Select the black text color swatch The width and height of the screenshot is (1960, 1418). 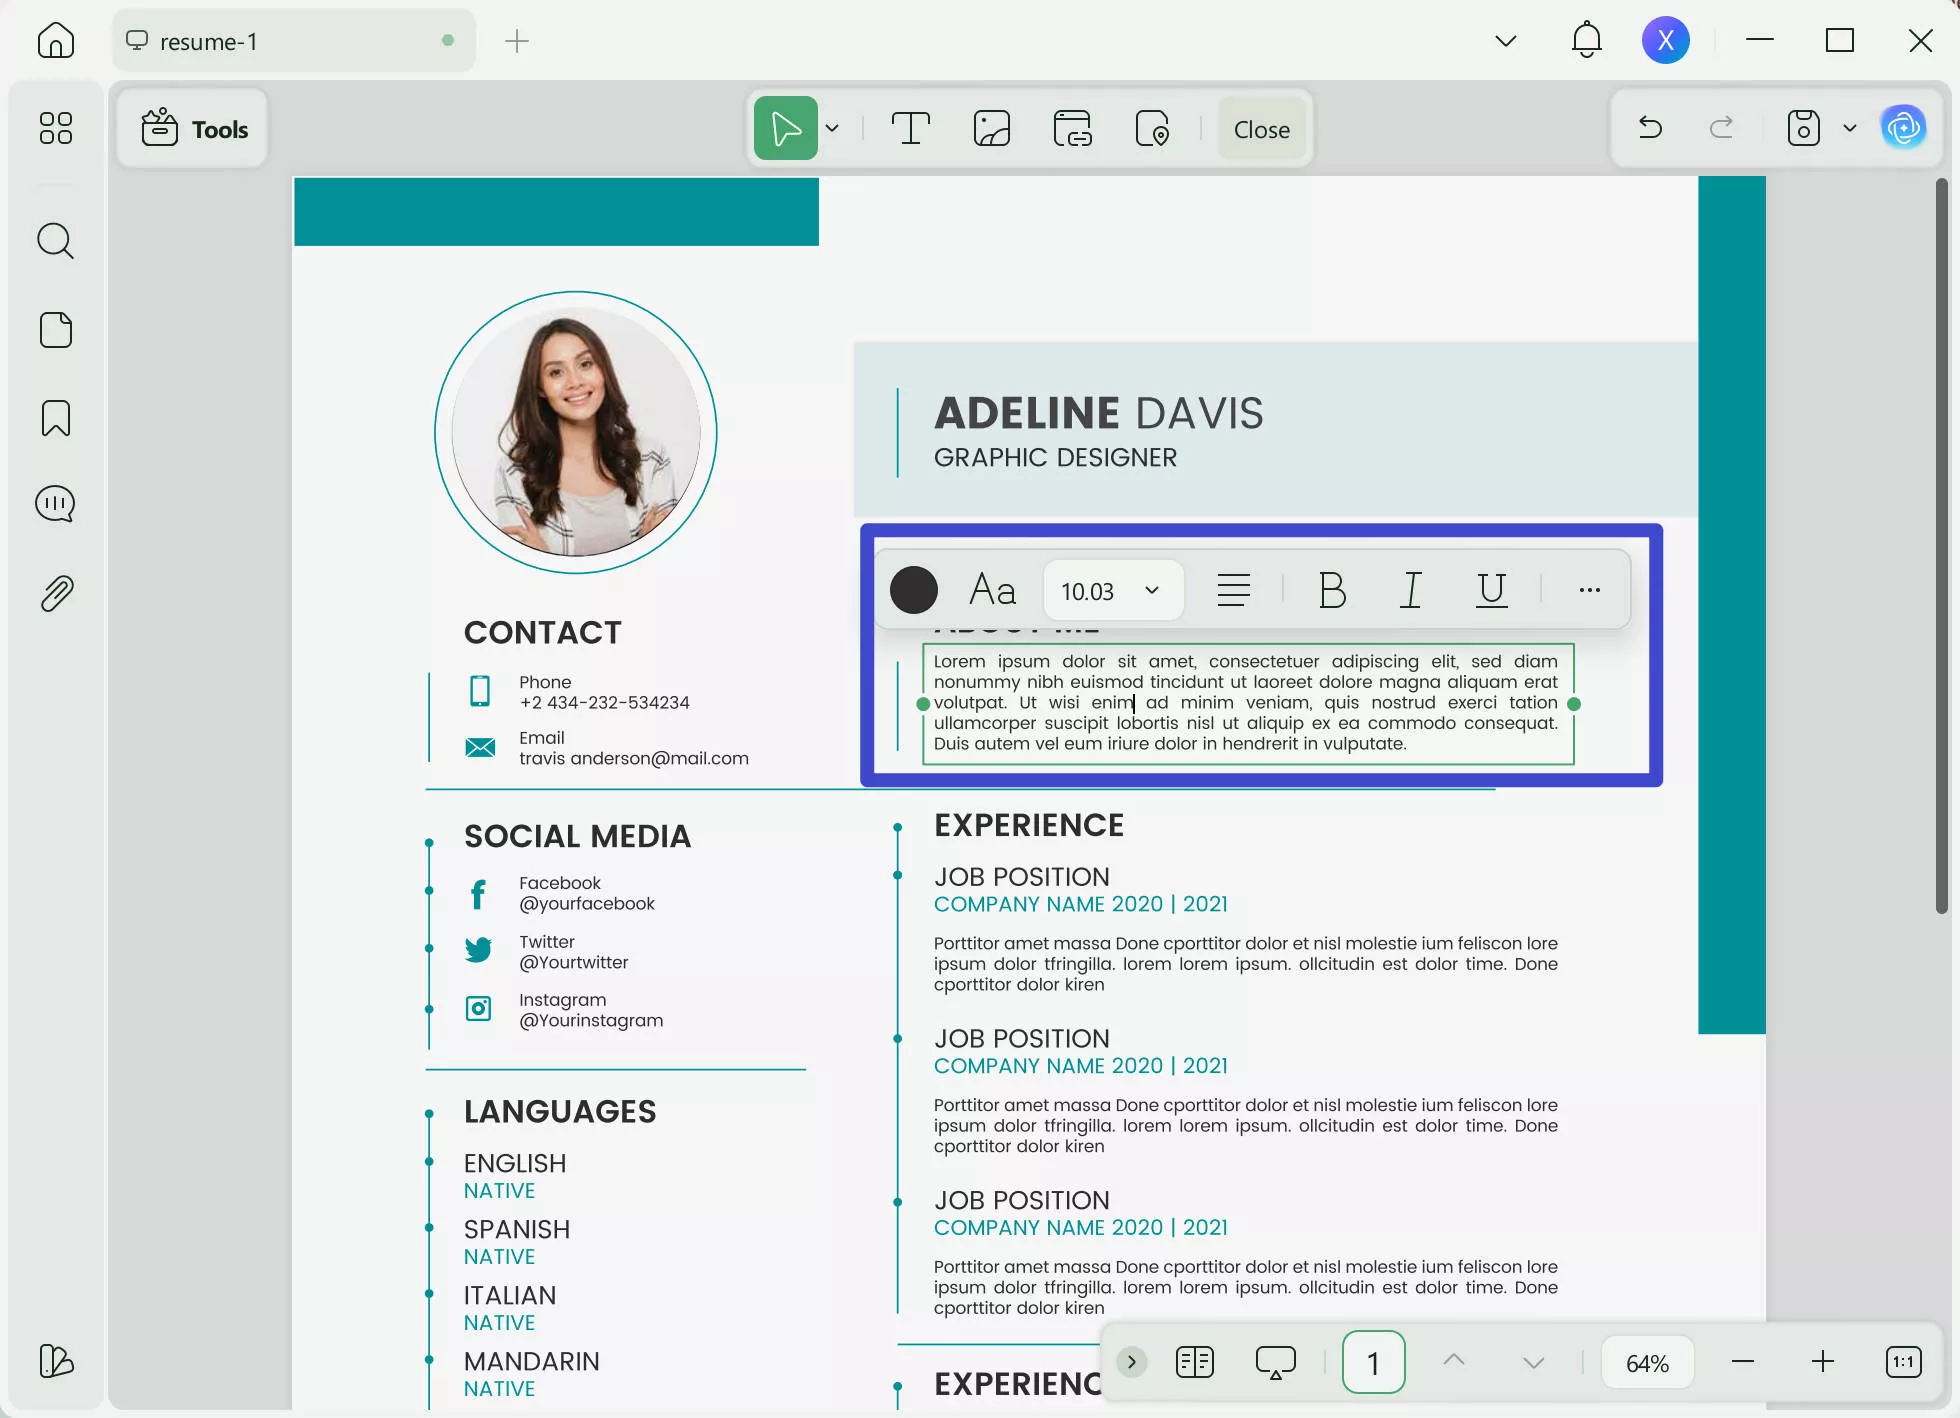coord(912,590)
